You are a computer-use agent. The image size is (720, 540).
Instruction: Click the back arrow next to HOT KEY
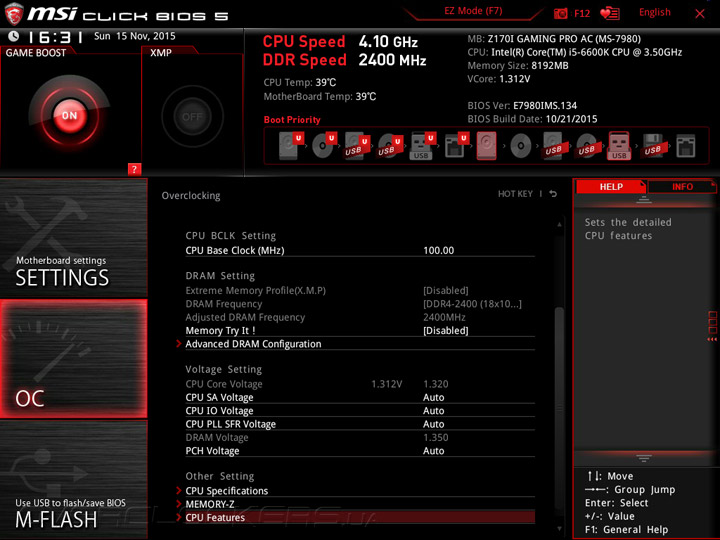(553, 194)
